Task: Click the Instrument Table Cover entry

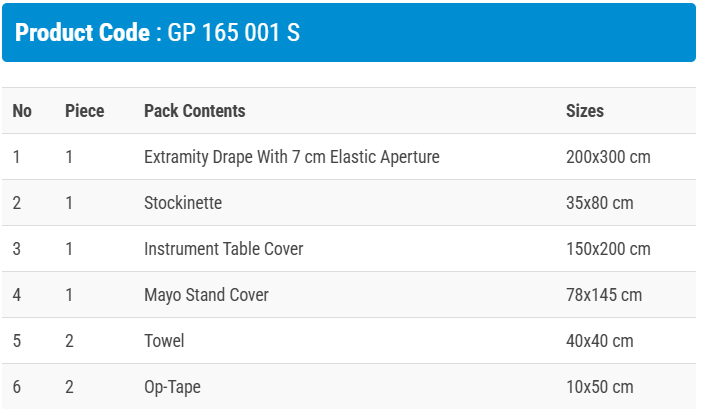Action: (223, 249)
